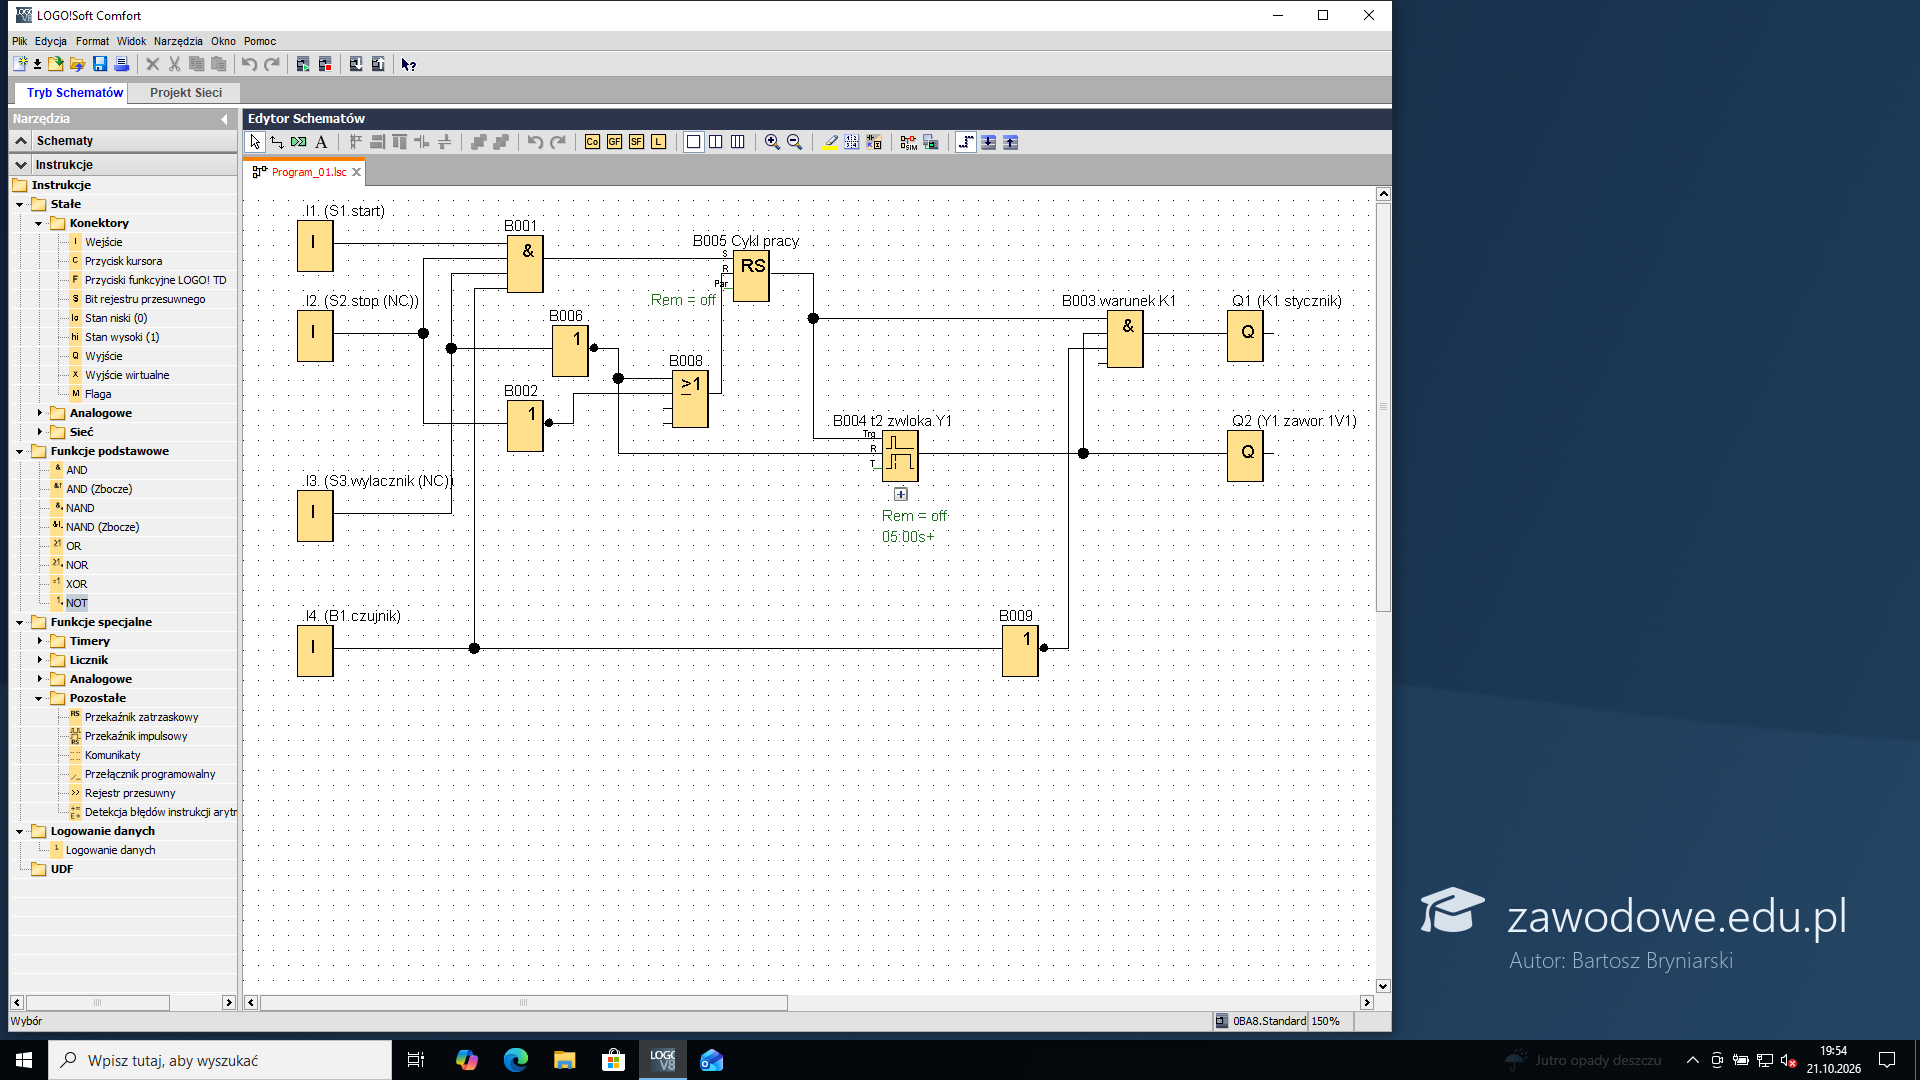Image resolution: width=1920 pixels, height=1080 pixels.
Task: Collapse the Konektory tree folder
Action: click(39, 223)
